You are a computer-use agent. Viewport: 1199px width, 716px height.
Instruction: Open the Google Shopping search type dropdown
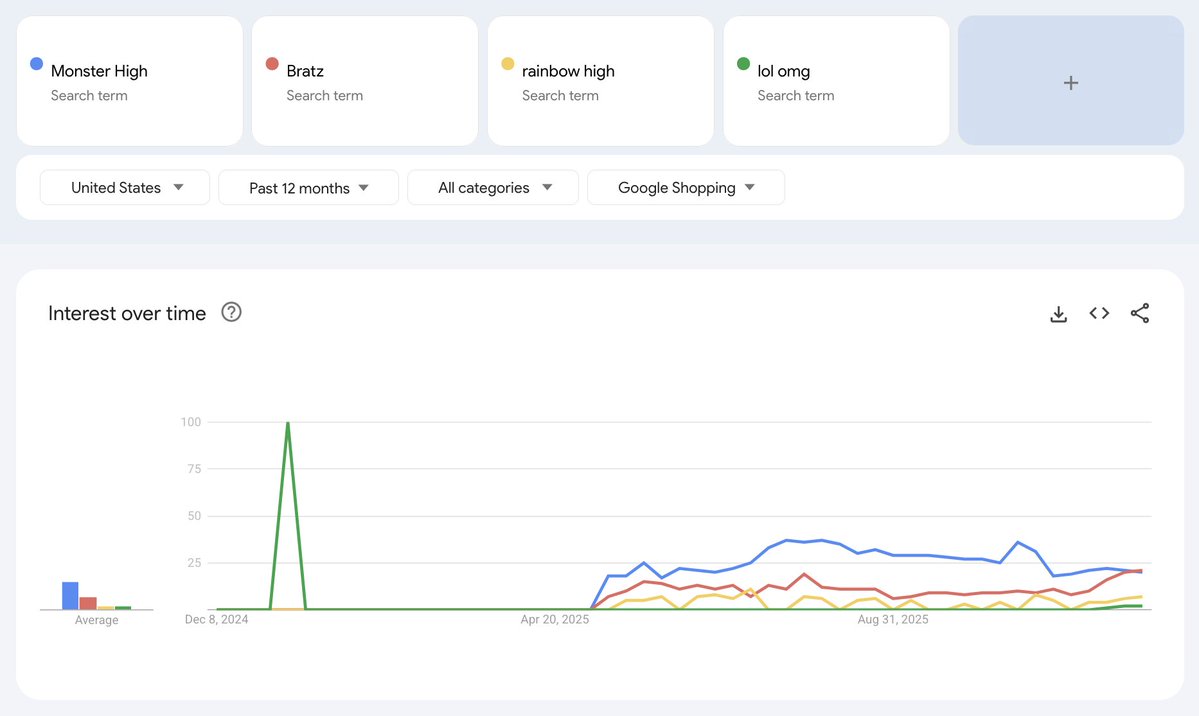coord(686,187)
